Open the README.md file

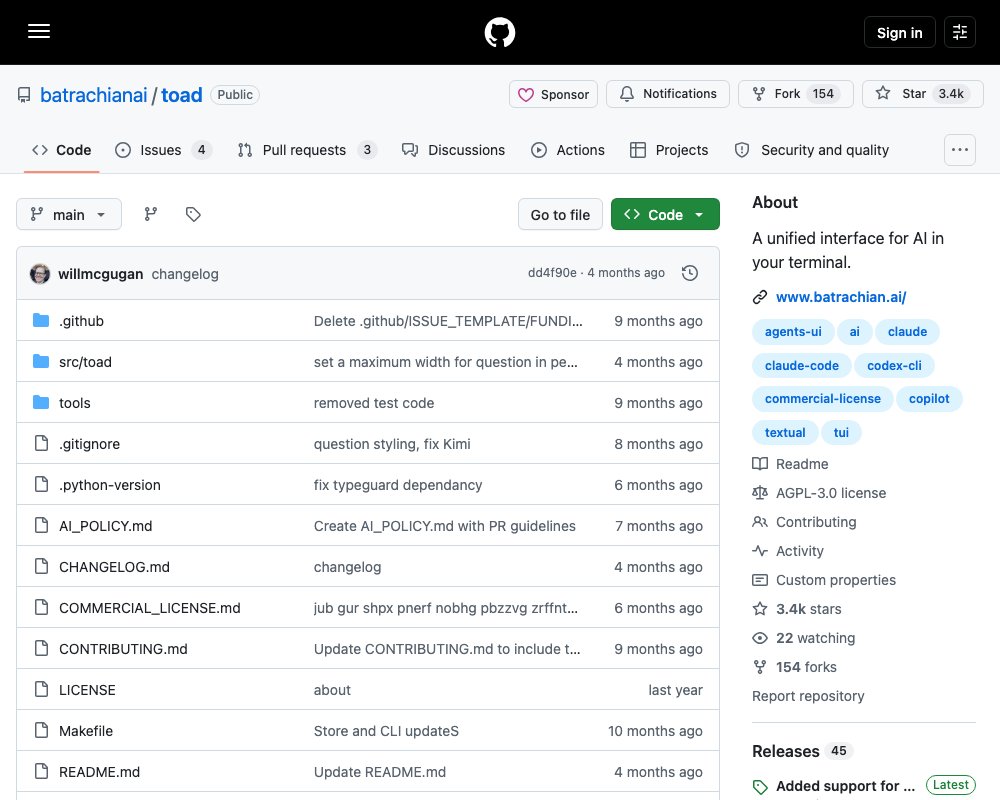coord(99,772)
